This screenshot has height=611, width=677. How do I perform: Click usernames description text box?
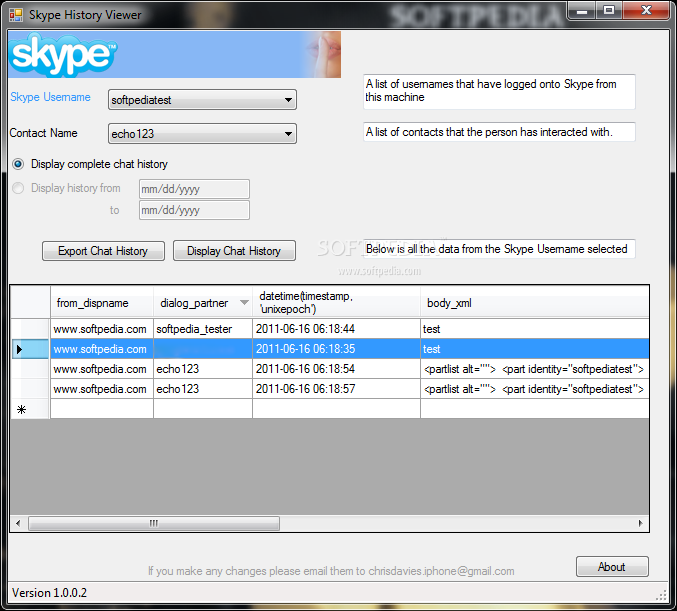tap(499, 91)
